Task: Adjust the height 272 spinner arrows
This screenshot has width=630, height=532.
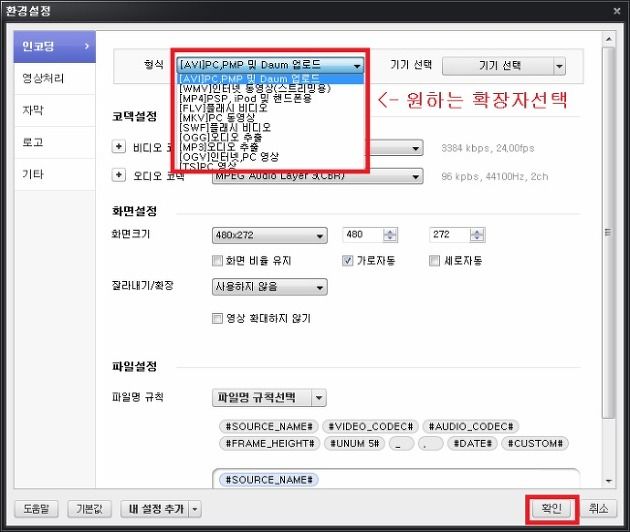Action: click(477, 235)
